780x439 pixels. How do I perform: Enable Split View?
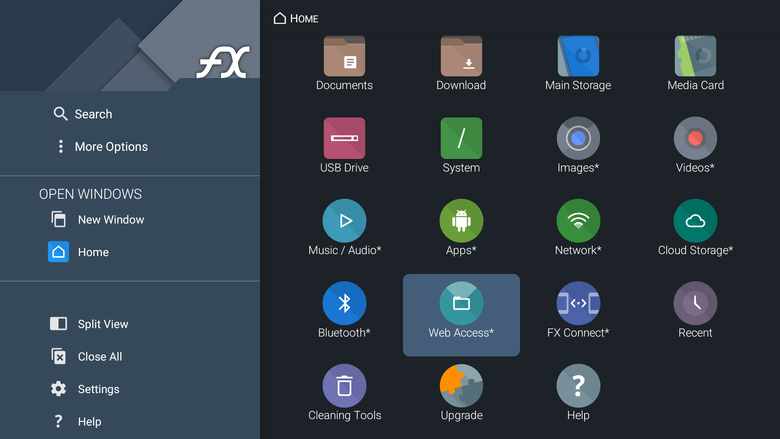coord(89,324)
